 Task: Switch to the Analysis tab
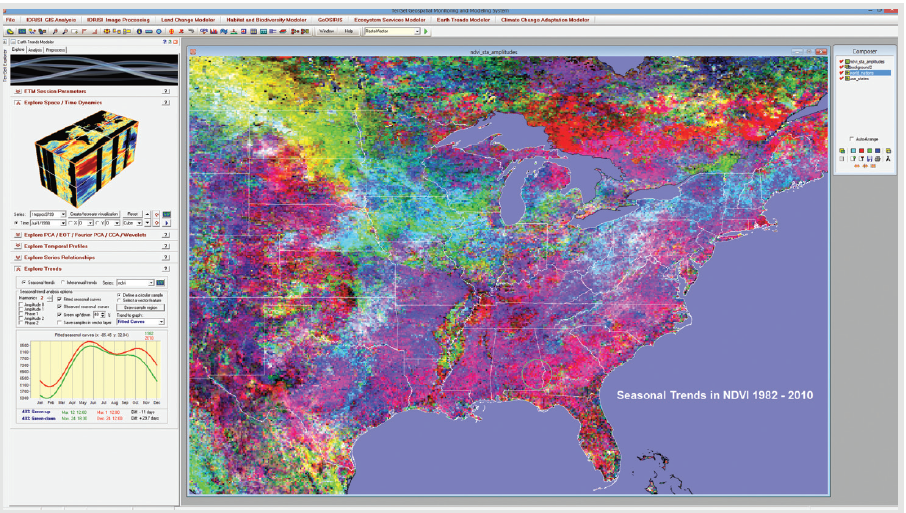click(x=35, y=49)
